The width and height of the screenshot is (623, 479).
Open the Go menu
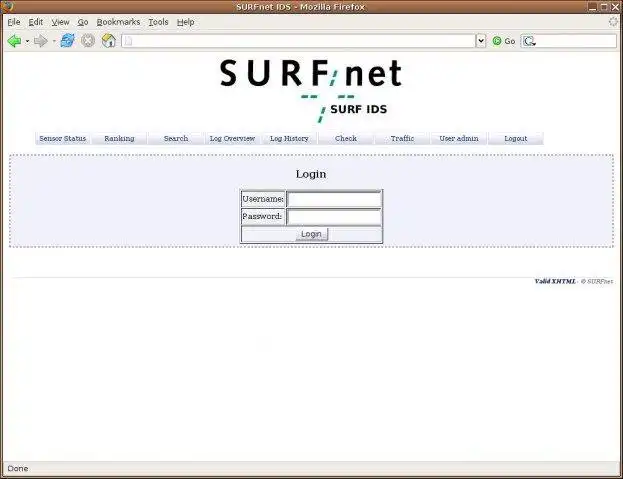(83, 22)
